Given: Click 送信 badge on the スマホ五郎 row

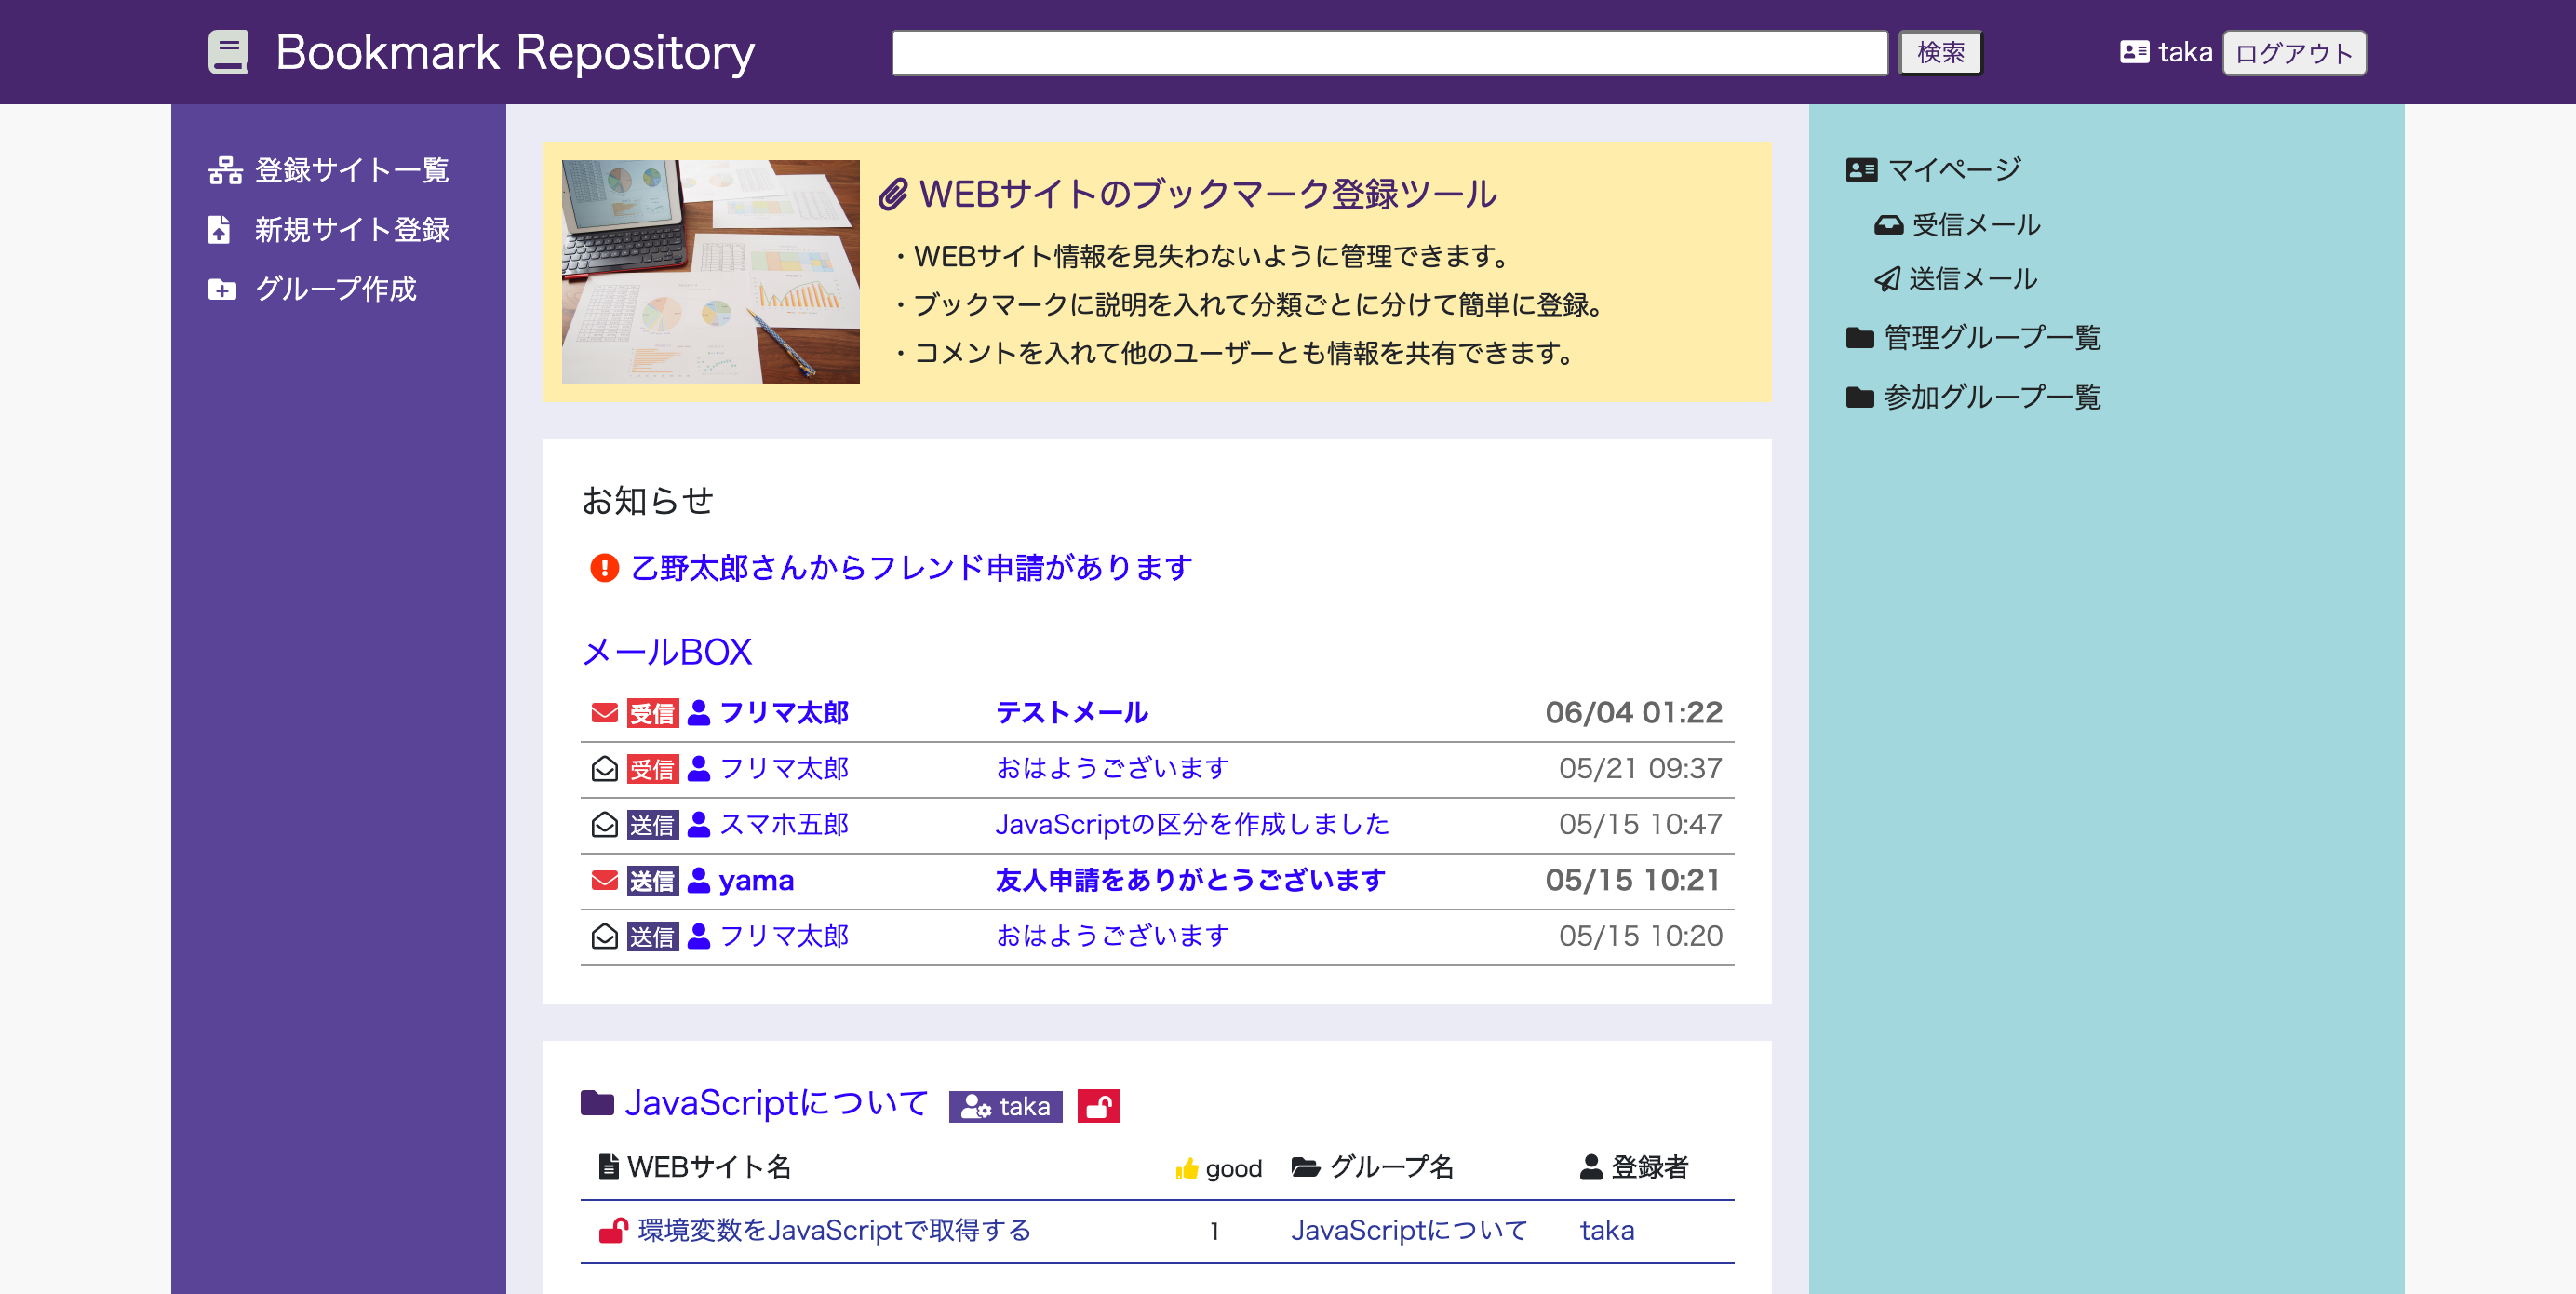Looking at the screenshot, I should (653, 825).
